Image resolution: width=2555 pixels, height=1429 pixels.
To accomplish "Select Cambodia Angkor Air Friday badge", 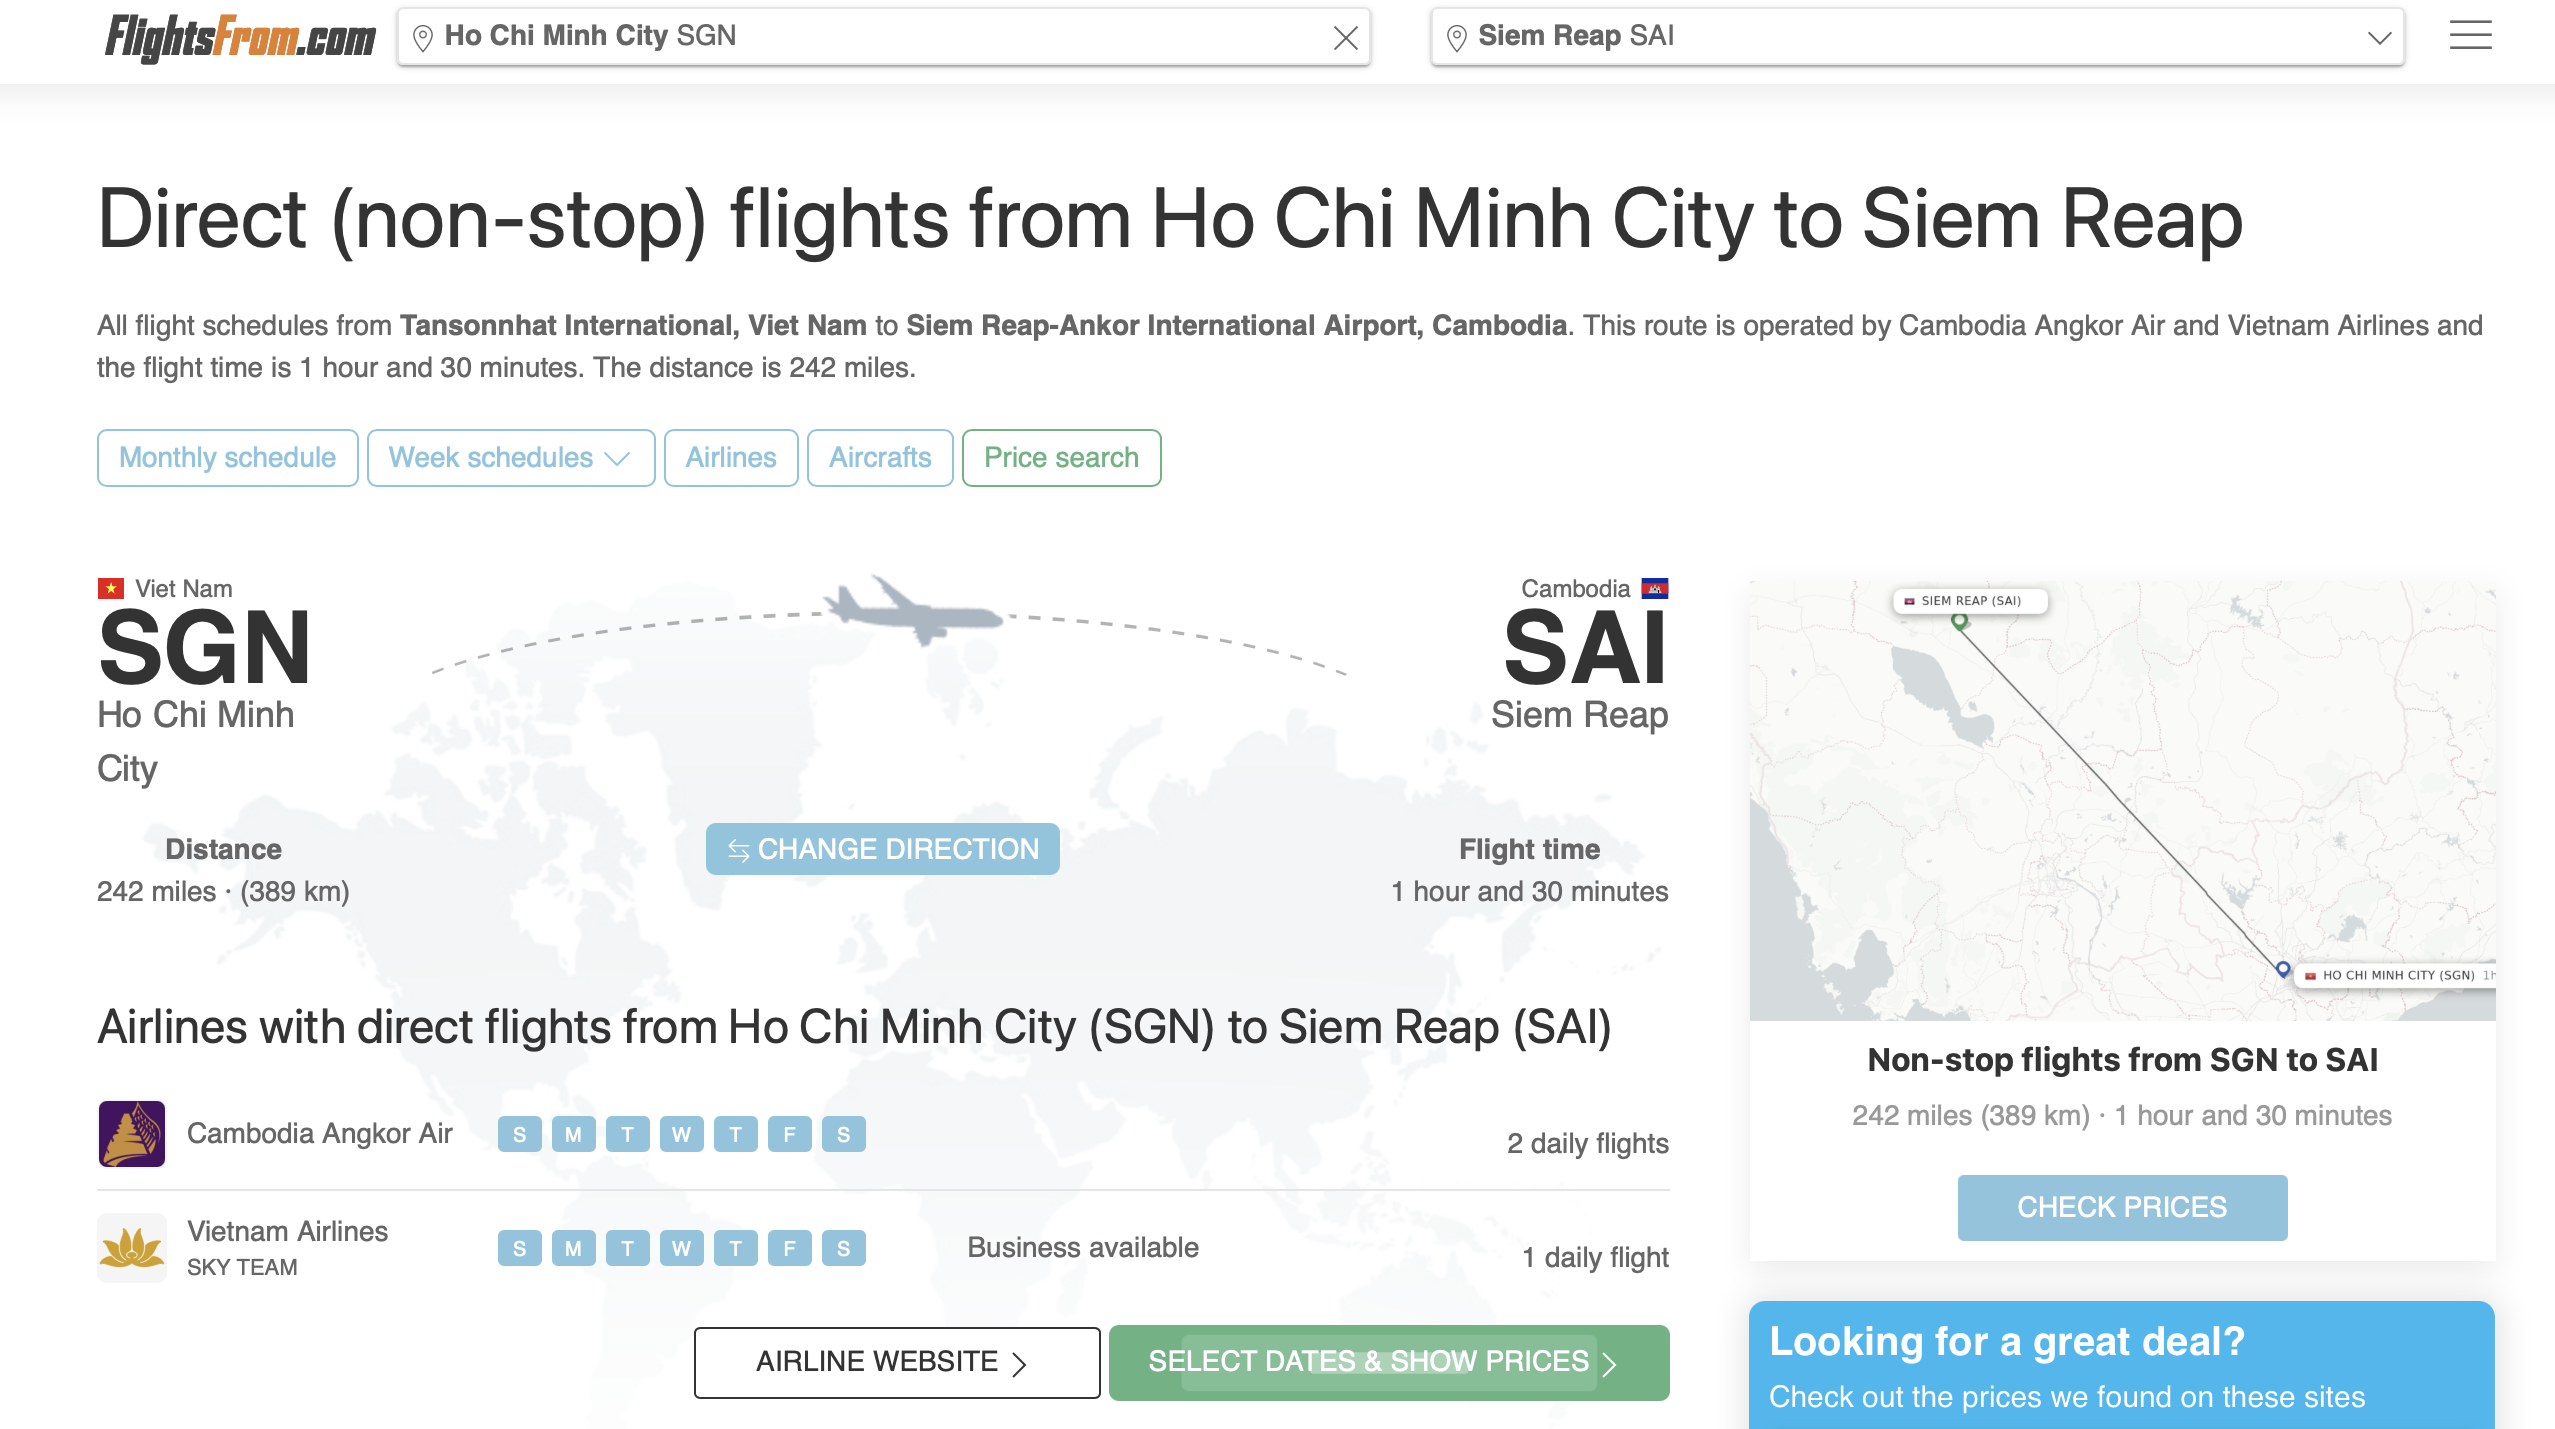I will click(x=790, y=1134).
